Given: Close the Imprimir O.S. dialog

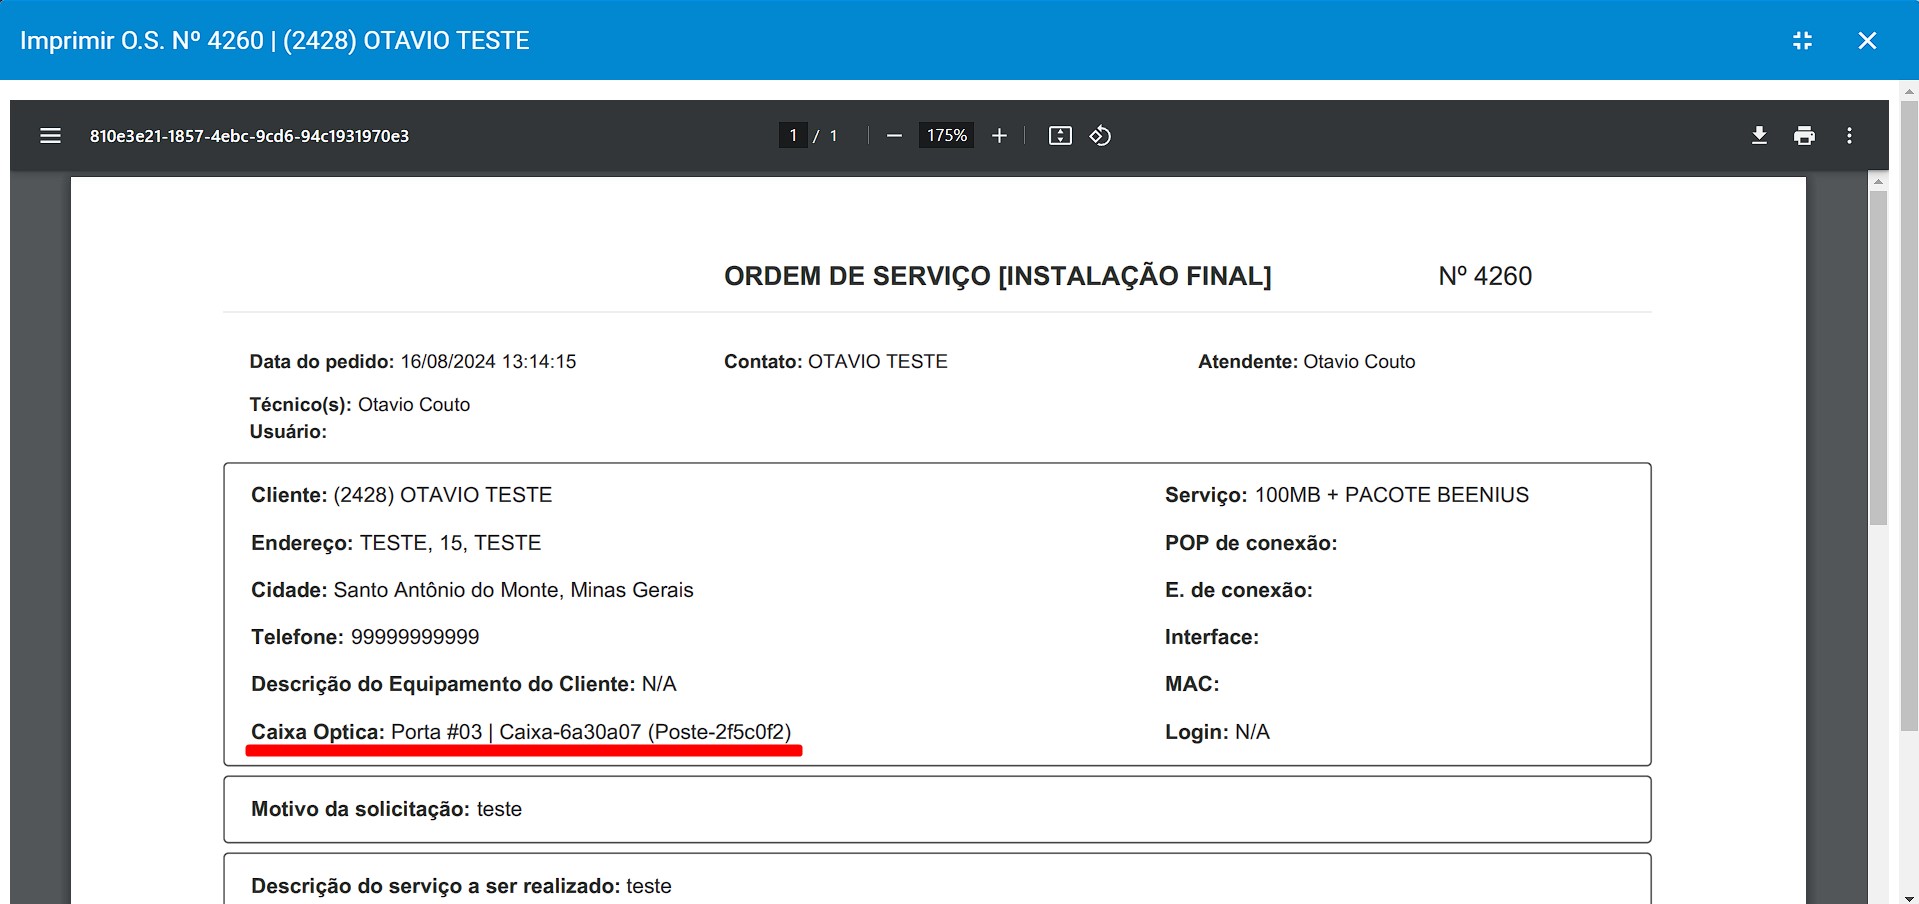Looking at the screenshot, I should (x=1867, y=41).
